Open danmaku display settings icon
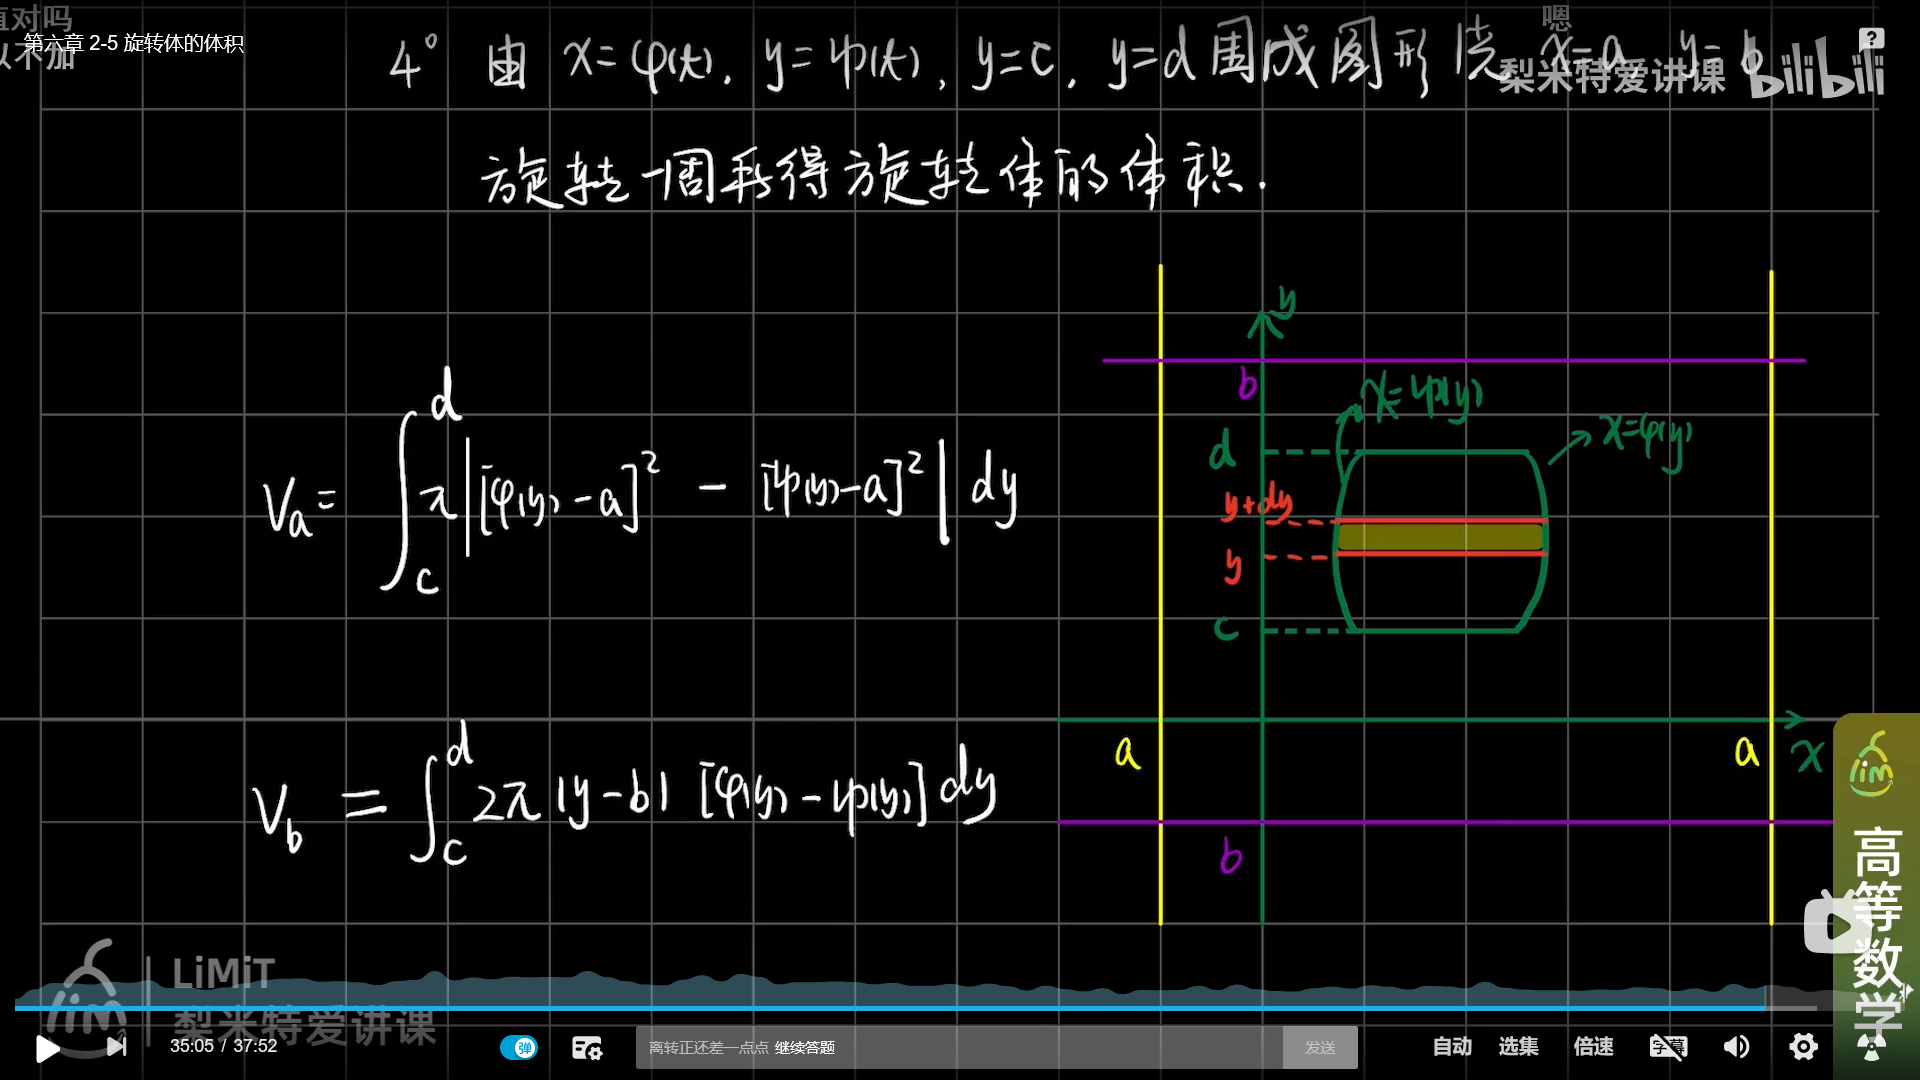 pos(587,1047)
